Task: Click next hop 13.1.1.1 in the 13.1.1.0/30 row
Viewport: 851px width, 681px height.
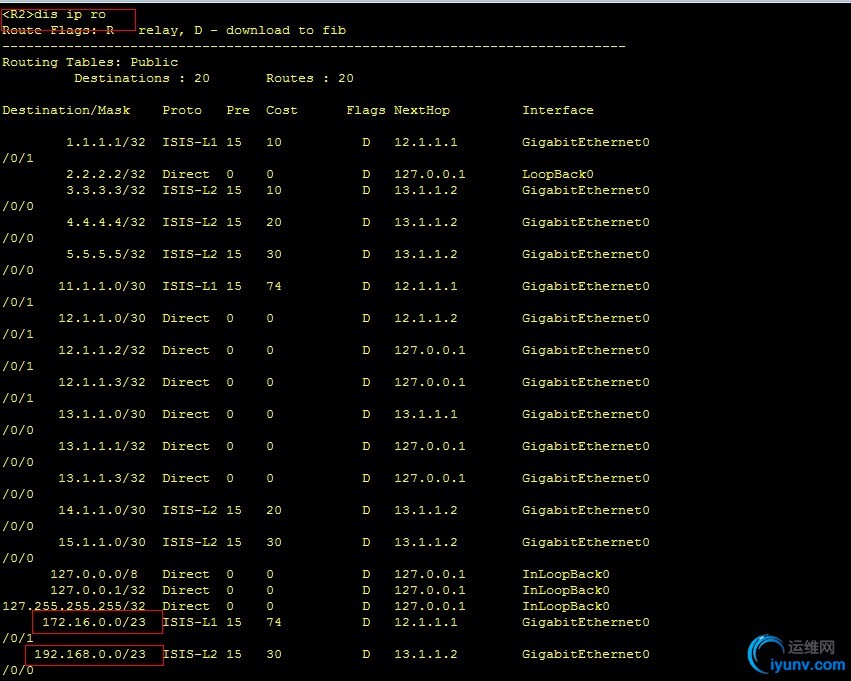Action: (x=426, y=414)
